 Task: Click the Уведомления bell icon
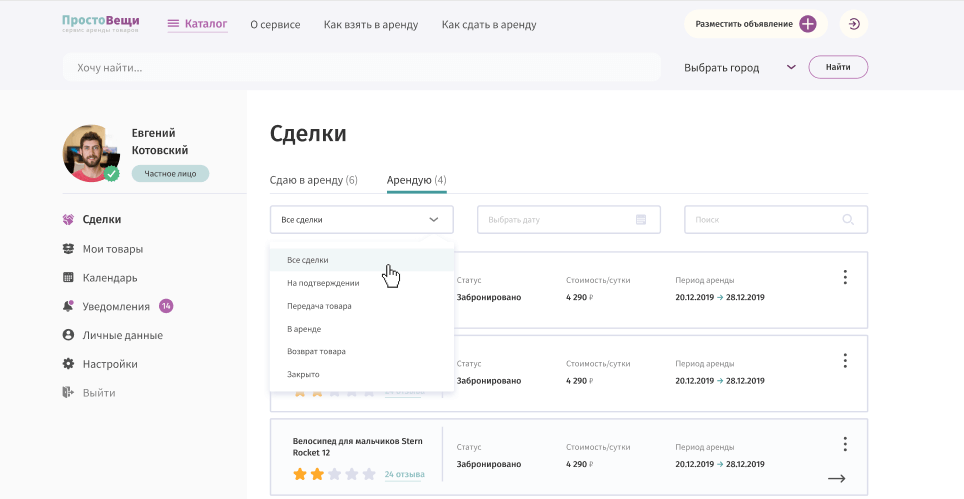[x=68, y=306]
